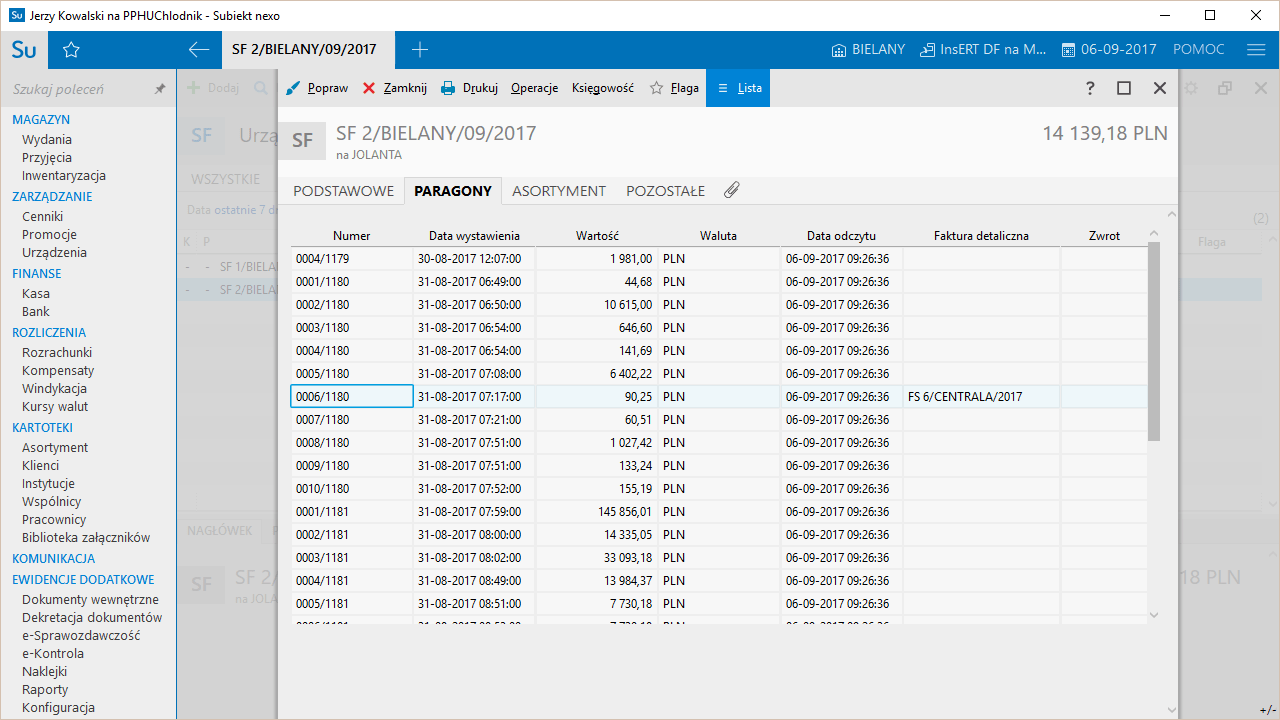Click in the Szukaj poleceń field
The width and height of the screenshot is (1280, 720).
(78, 89)
